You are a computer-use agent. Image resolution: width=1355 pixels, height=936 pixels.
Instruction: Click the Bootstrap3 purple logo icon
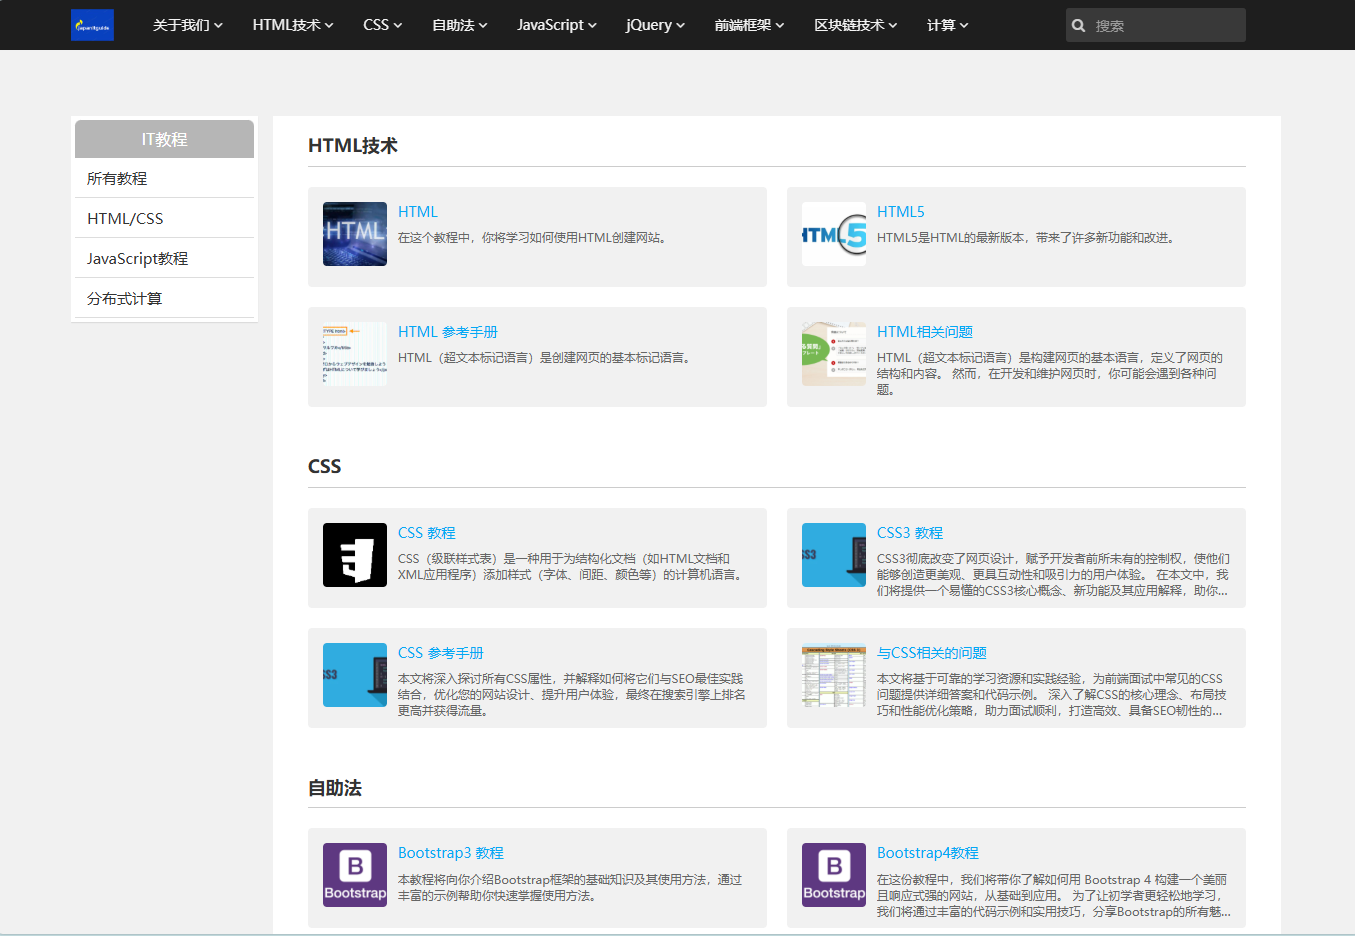pyautogui.click(x=354, y=875)
